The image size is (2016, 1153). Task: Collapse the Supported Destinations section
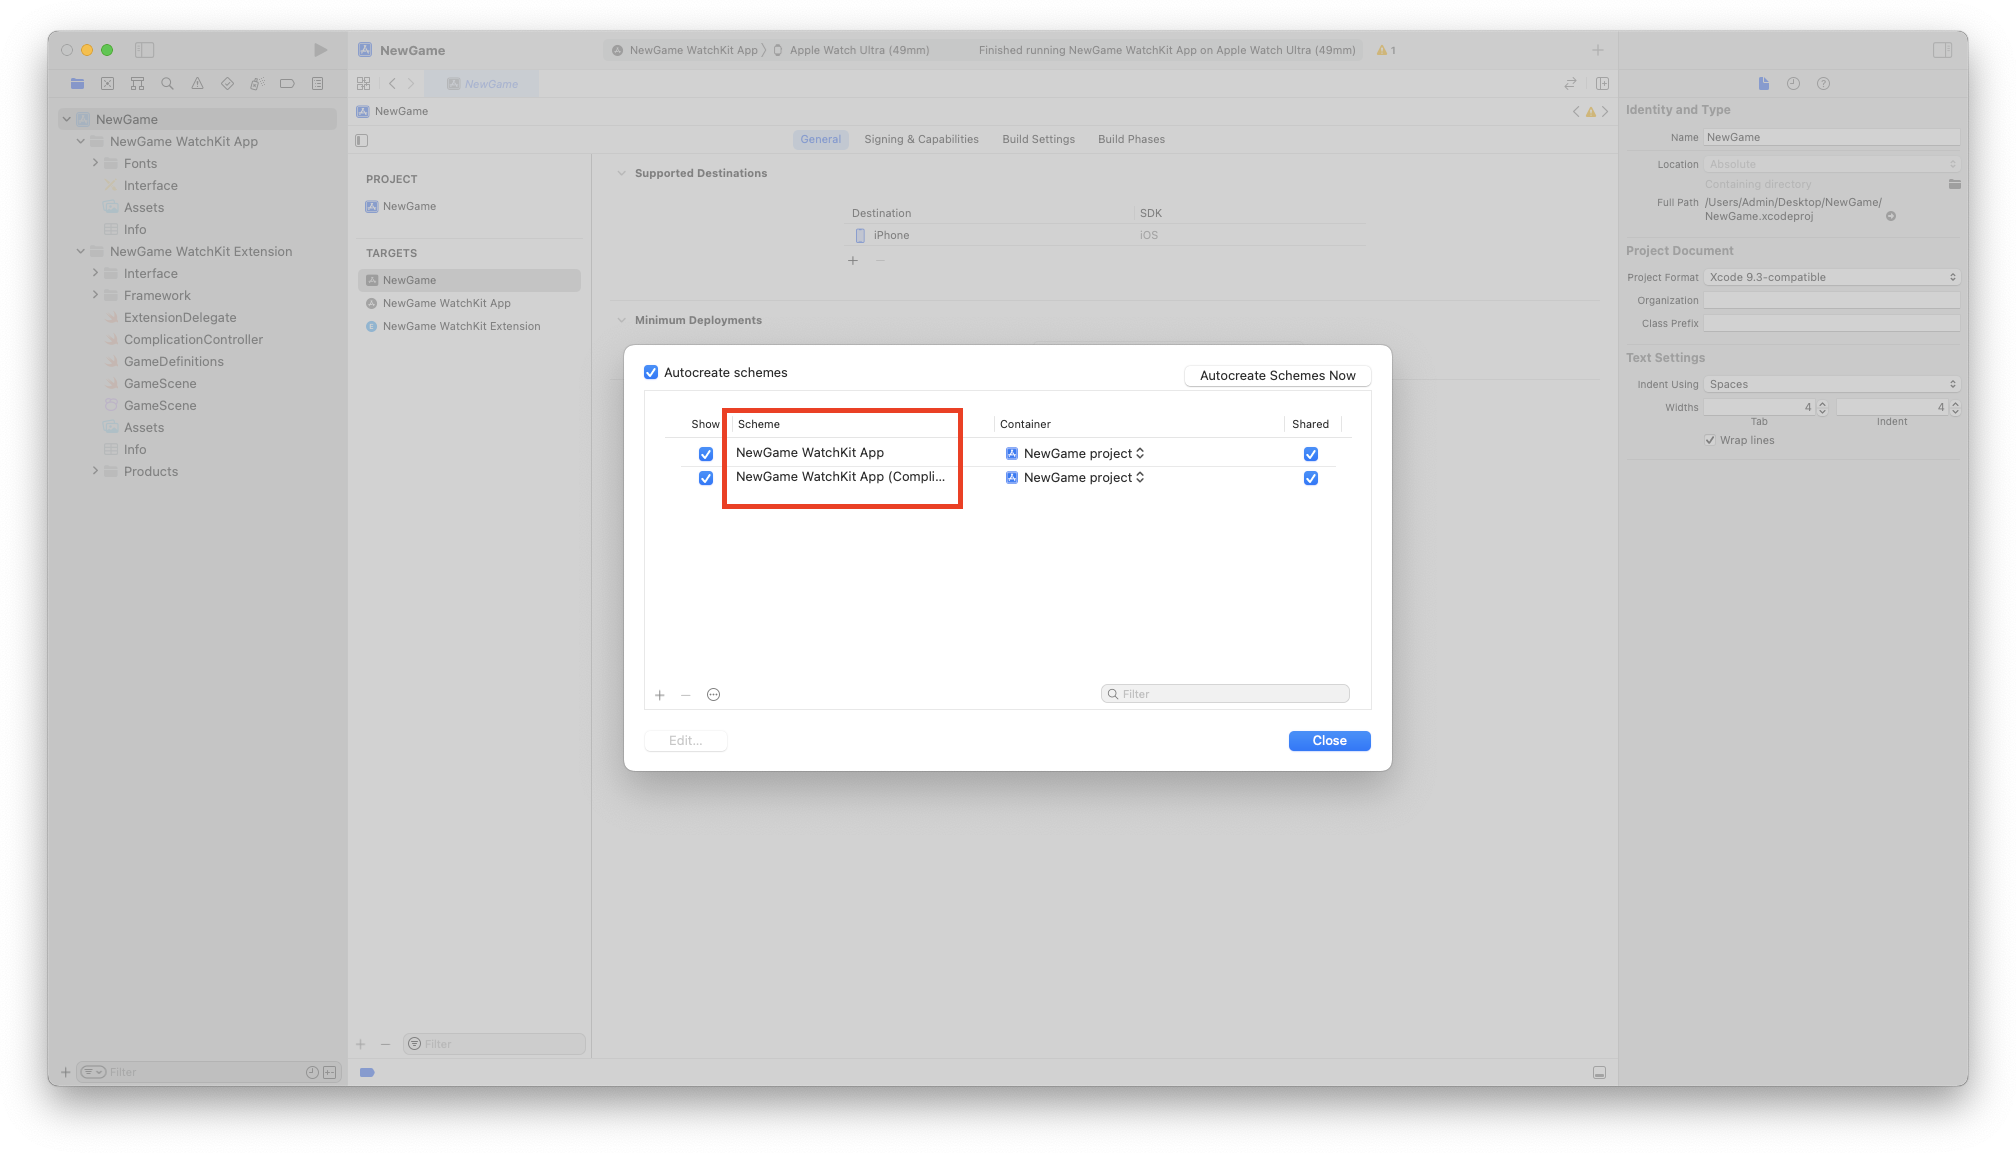621,173
